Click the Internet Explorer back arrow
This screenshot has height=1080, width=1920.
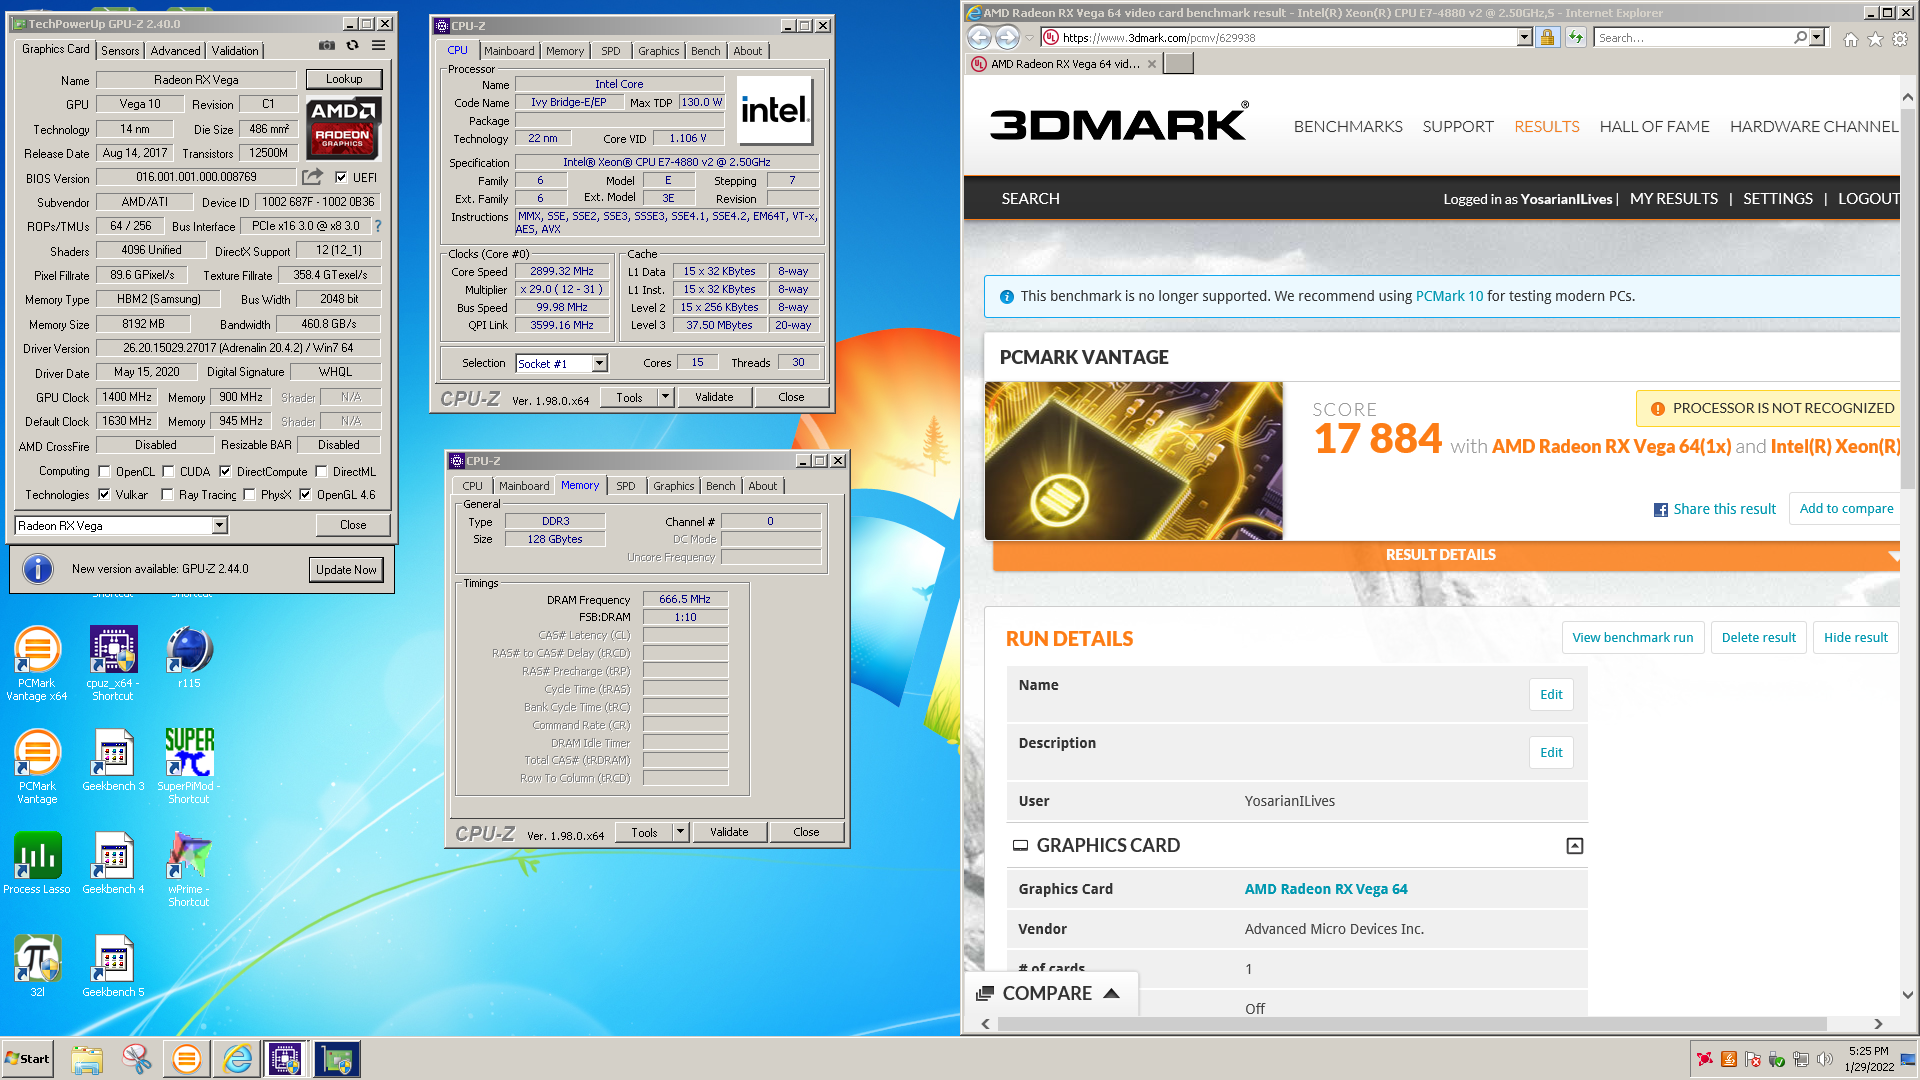tap(980, 37)
